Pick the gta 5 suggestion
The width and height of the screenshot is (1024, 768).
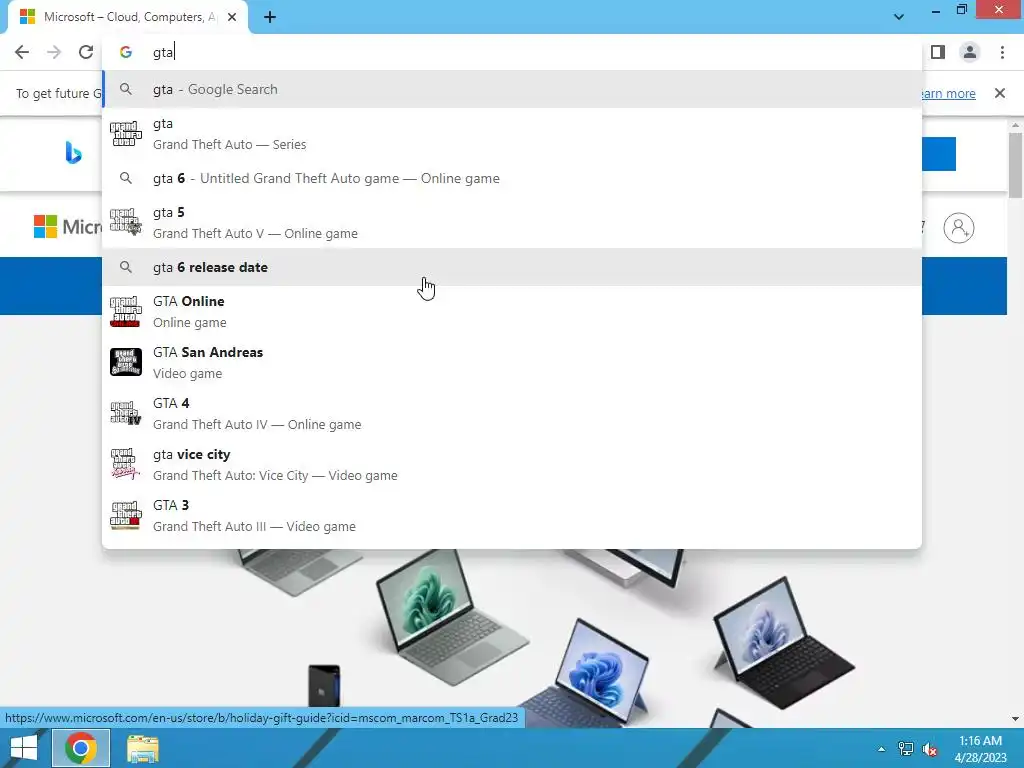[x=512, y=223]
